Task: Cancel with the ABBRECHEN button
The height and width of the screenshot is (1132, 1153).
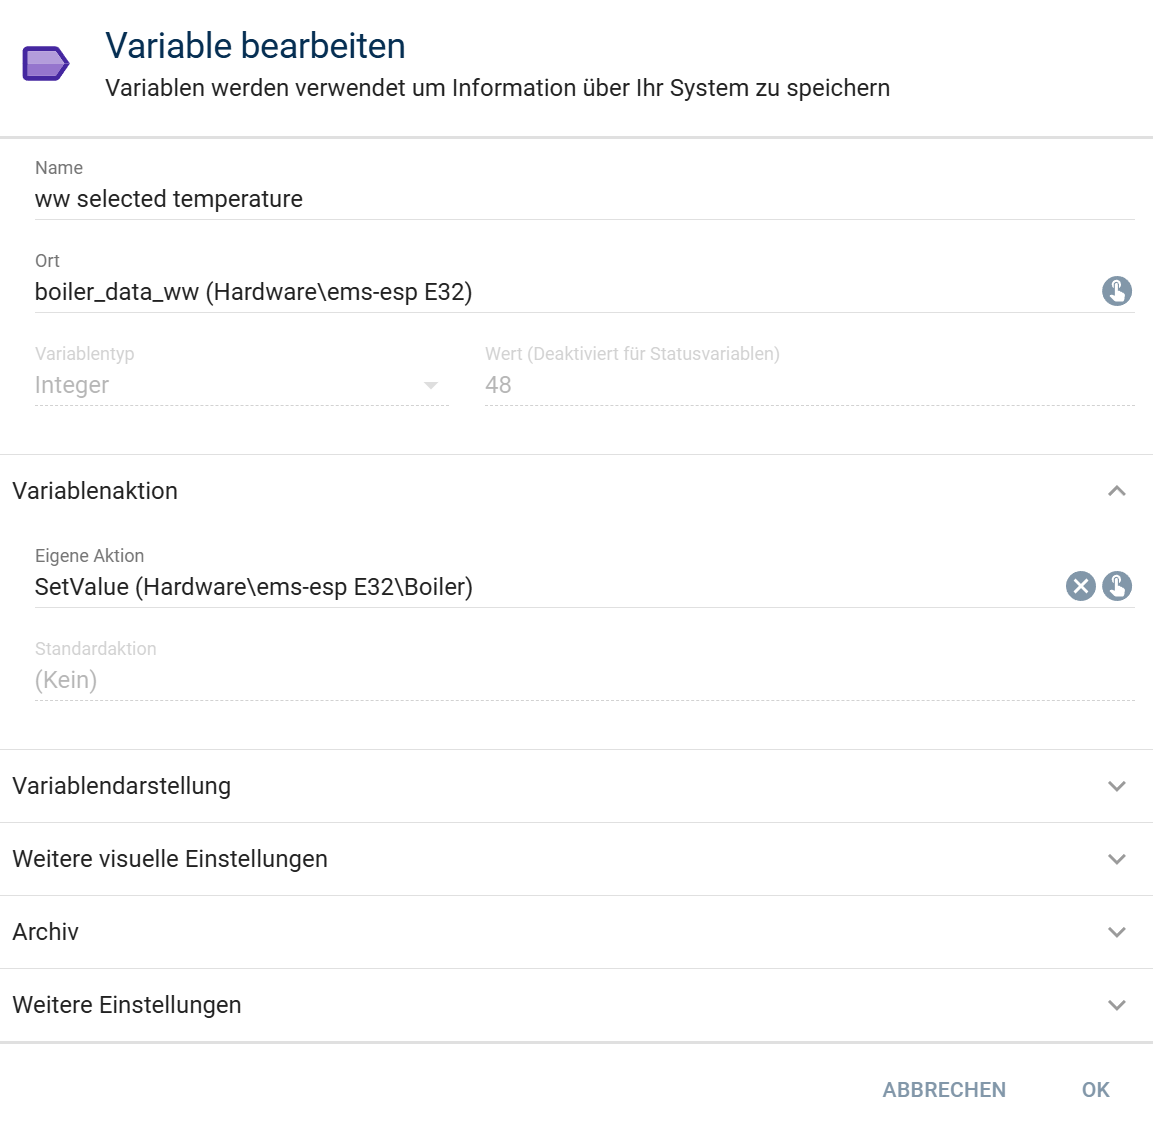Action: pos(943,1089)
